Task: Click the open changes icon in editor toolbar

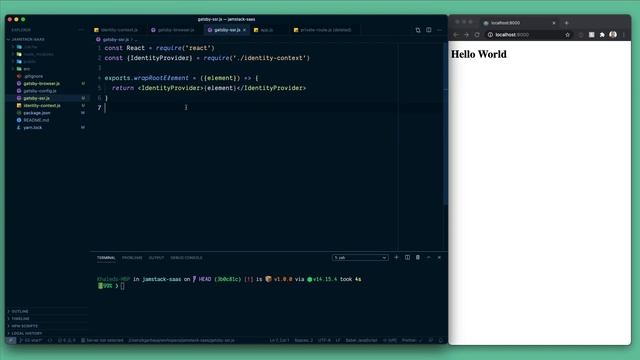Action: (418, 30)
